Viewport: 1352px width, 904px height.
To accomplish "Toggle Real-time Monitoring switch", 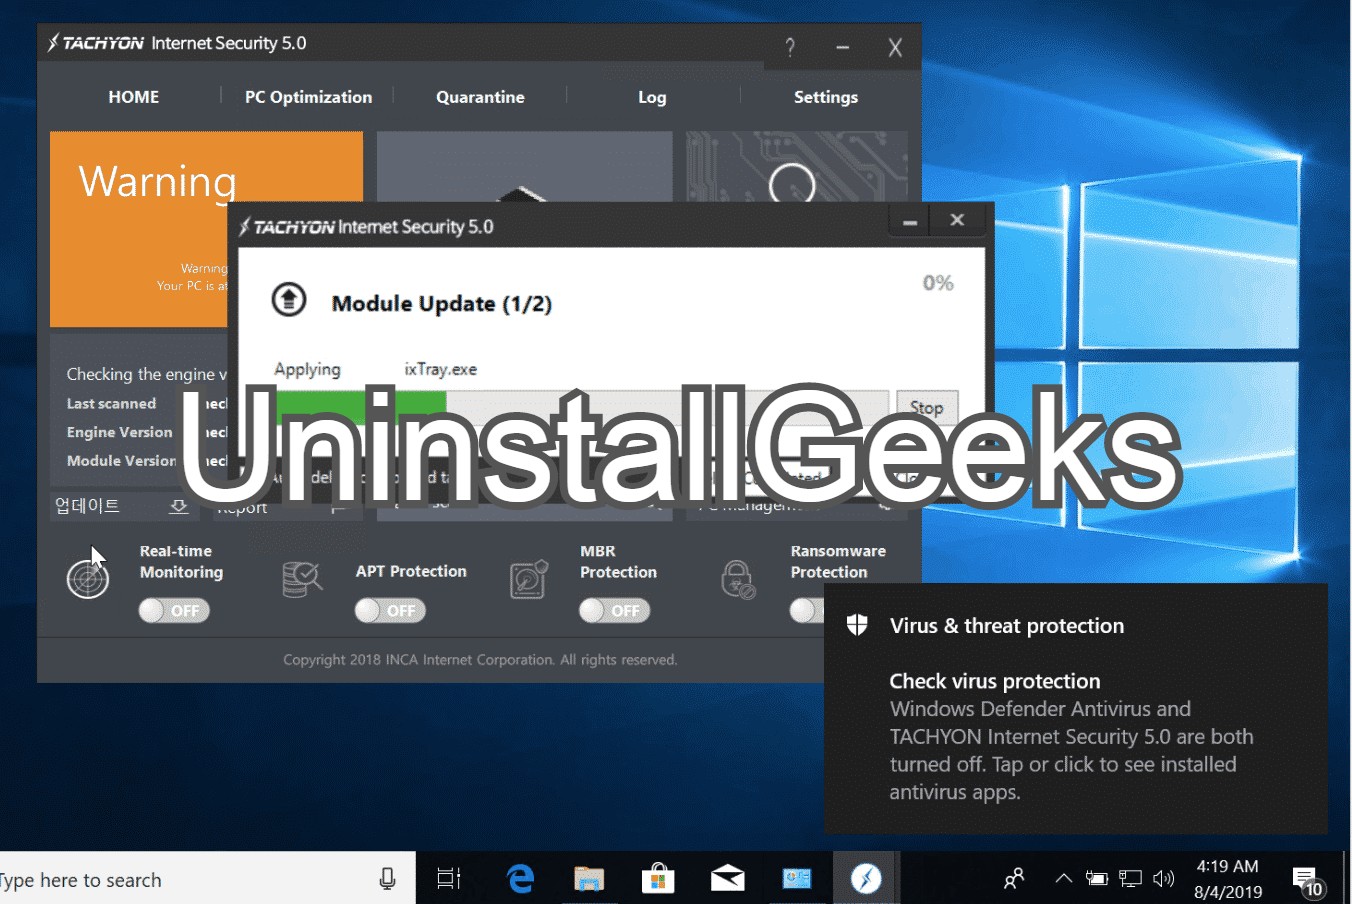I will click(174, 610).
